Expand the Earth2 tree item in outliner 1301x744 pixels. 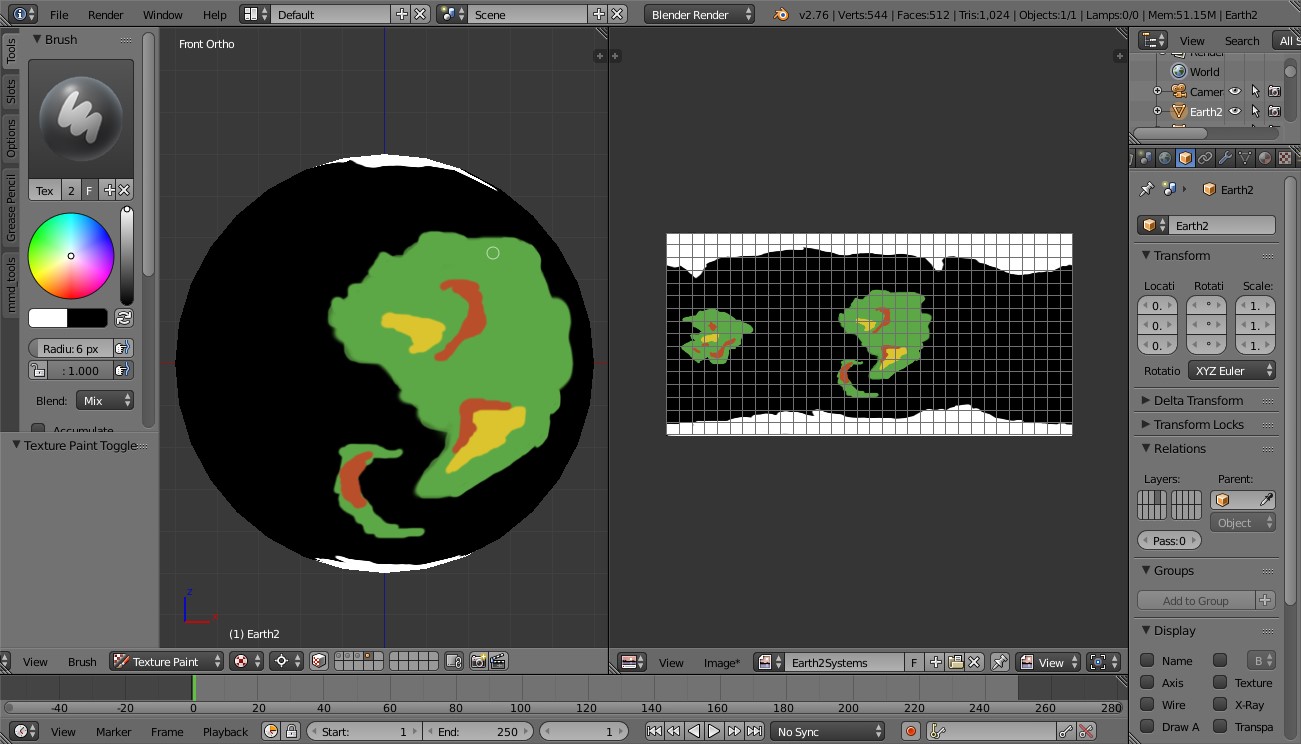[1158, 111]
